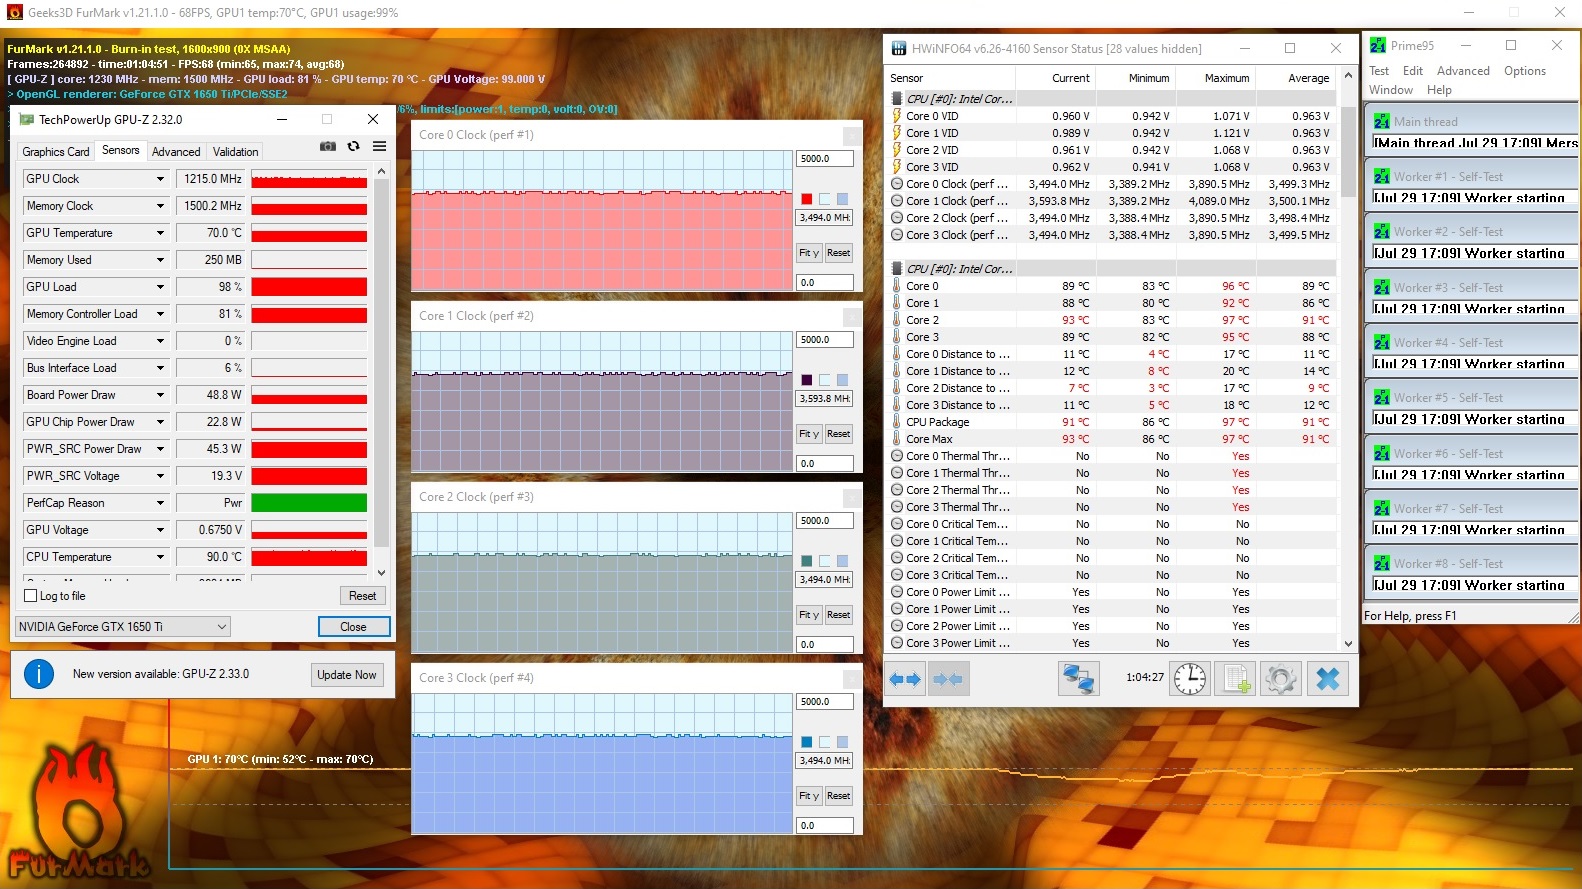Image resolution: width=1582 pixels, height=889 pixels.
Task: Open the NVIDIA GeForce GTX 1650 Ti selector
Action: (x=123, y=627)
